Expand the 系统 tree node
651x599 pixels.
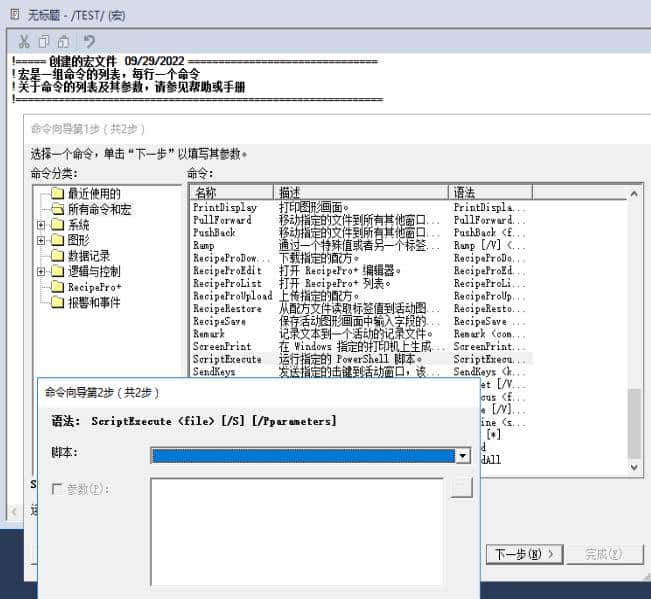(x=41, y=225)
